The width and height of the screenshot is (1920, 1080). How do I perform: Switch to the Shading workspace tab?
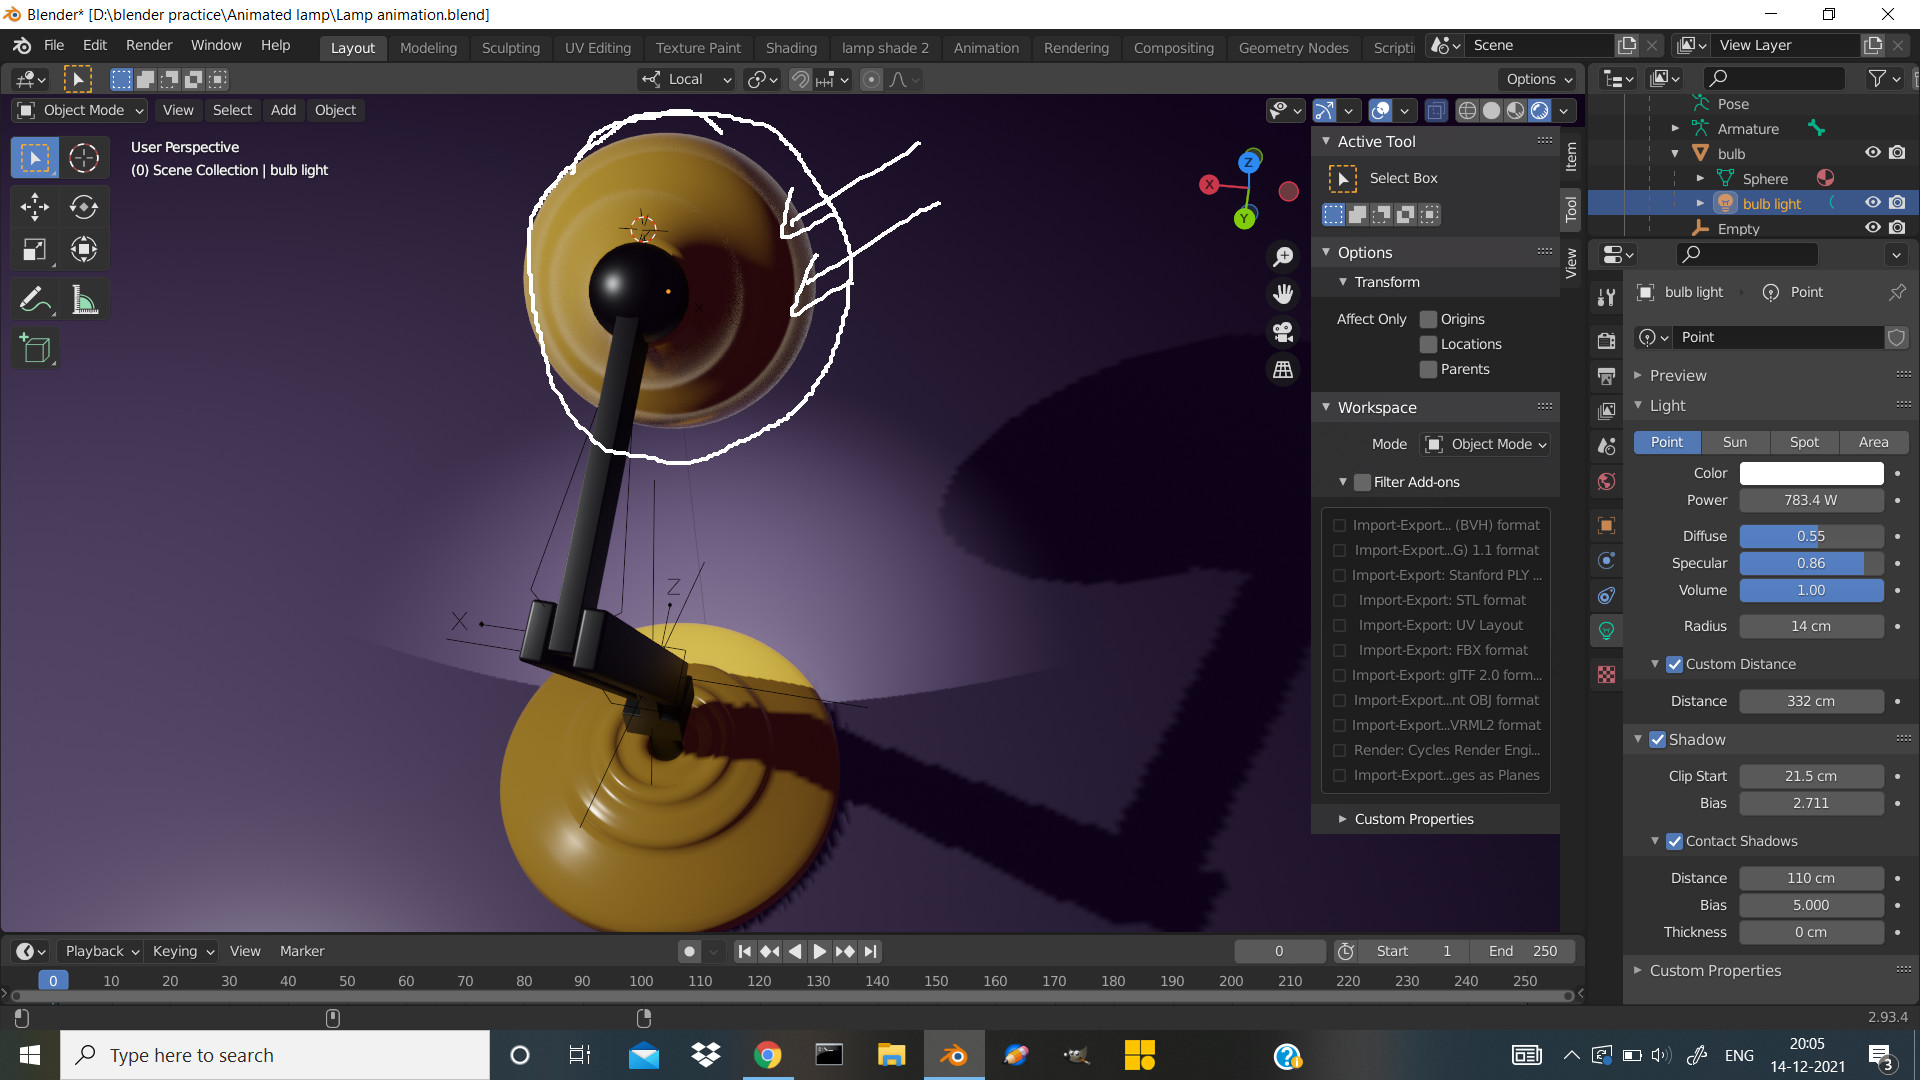pos(790,47)
